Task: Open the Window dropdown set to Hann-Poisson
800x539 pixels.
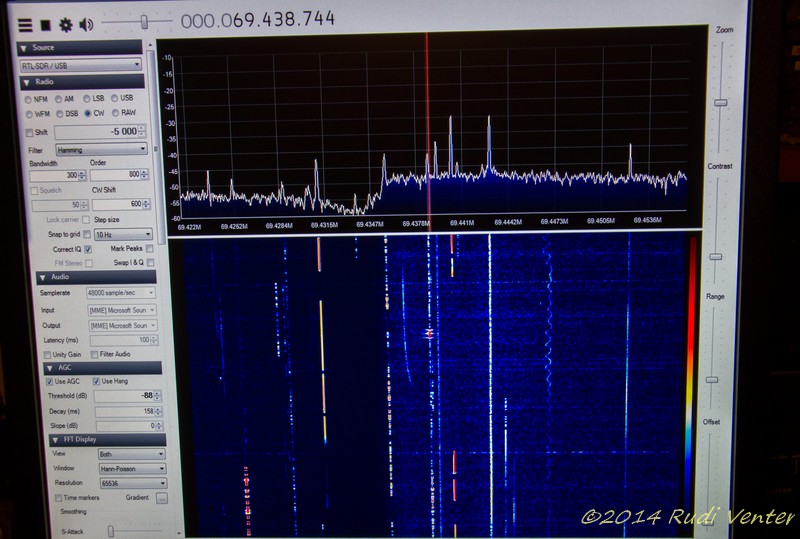Action: pyautogui.click(x=133, y=469)
